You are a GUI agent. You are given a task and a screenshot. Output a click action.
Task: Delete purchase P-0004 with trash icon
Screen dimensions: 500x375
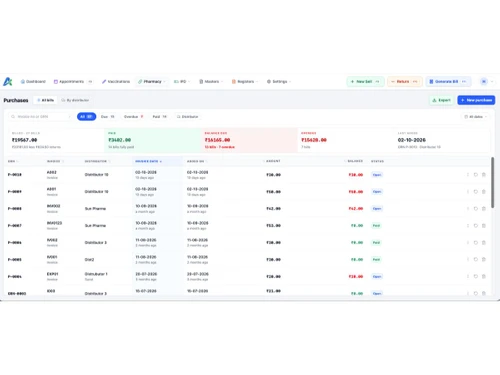coord(484,276)
